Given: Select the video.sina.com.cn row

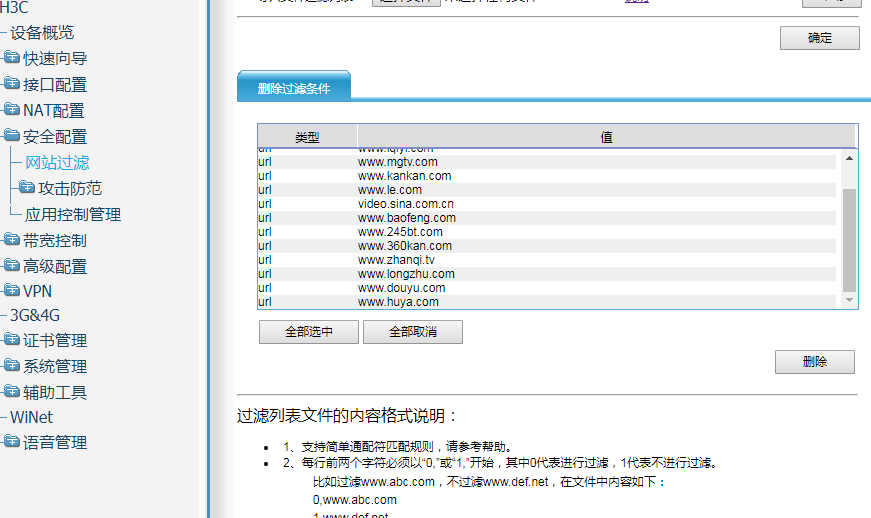Looking at the screenshot, I should 547,204.
